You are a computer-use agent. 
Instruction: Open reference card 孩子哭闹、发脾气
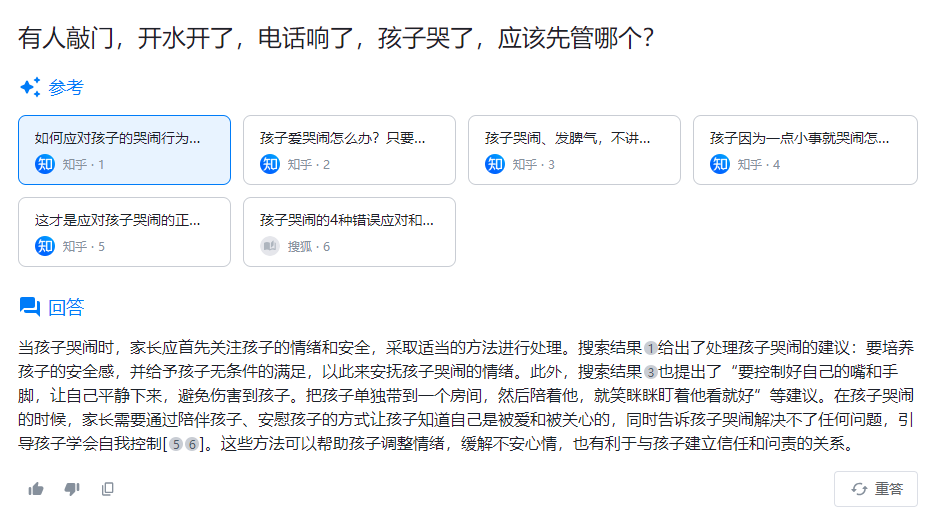point(574,150)
